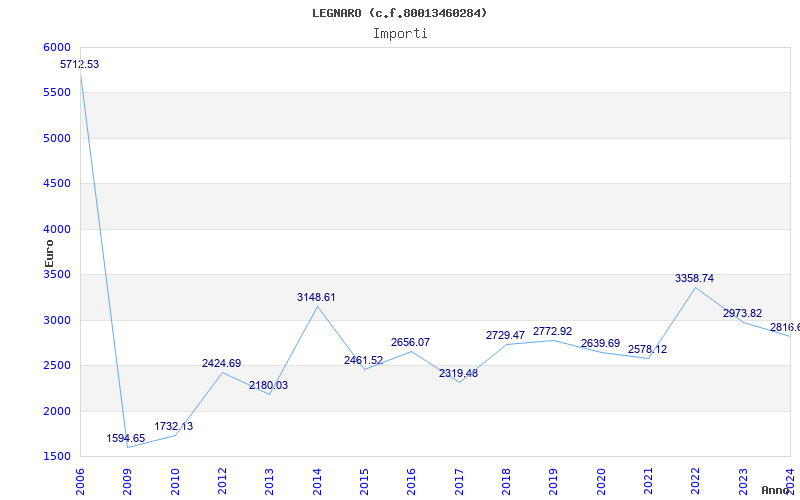Click the 2000 y-axis tick label
This screenshot has width=800, height=500.
click(x=57, y=411)
